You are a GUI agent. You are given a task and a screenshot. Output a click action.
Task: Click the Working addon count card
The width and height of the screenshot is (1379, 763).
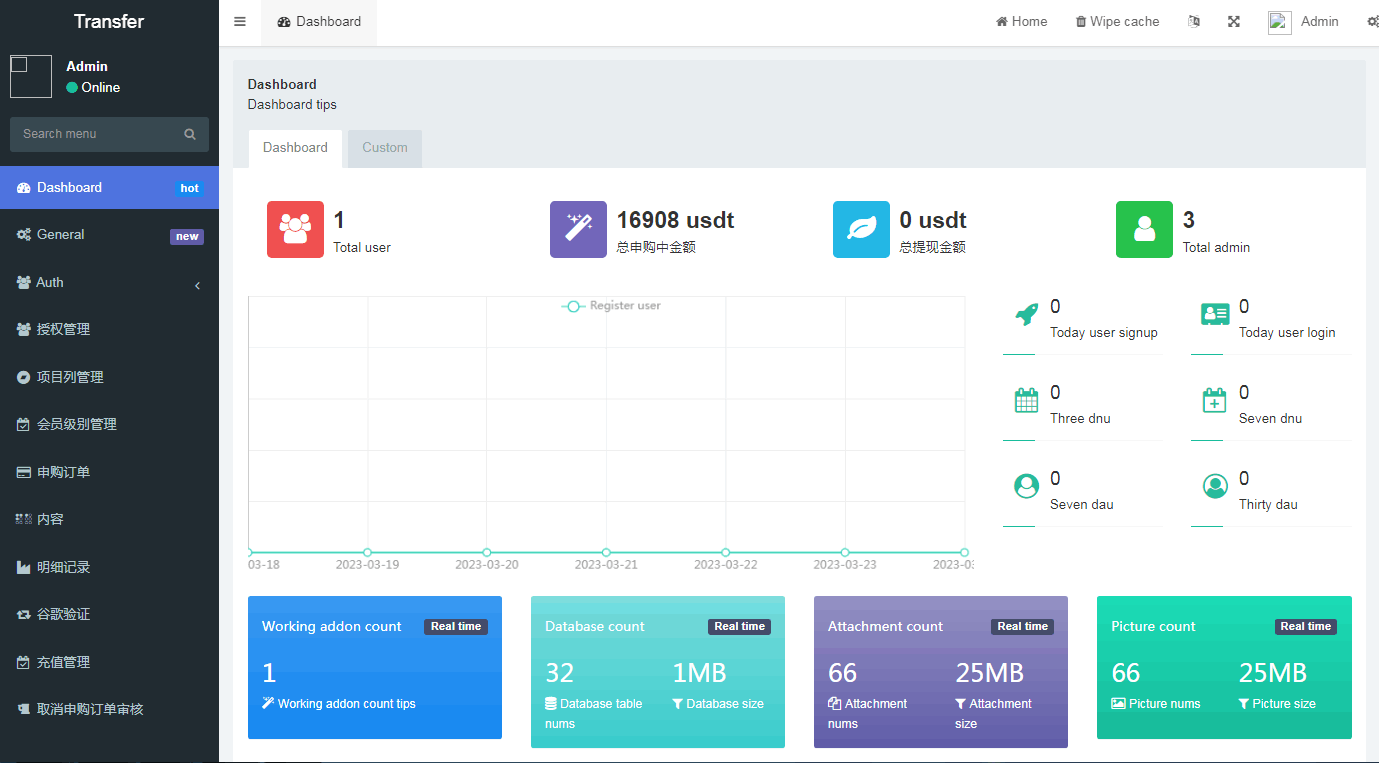(x=374, y=667)
